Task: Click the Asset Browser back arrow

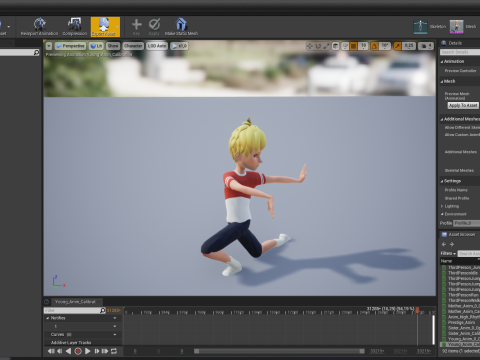Action: 444,244
